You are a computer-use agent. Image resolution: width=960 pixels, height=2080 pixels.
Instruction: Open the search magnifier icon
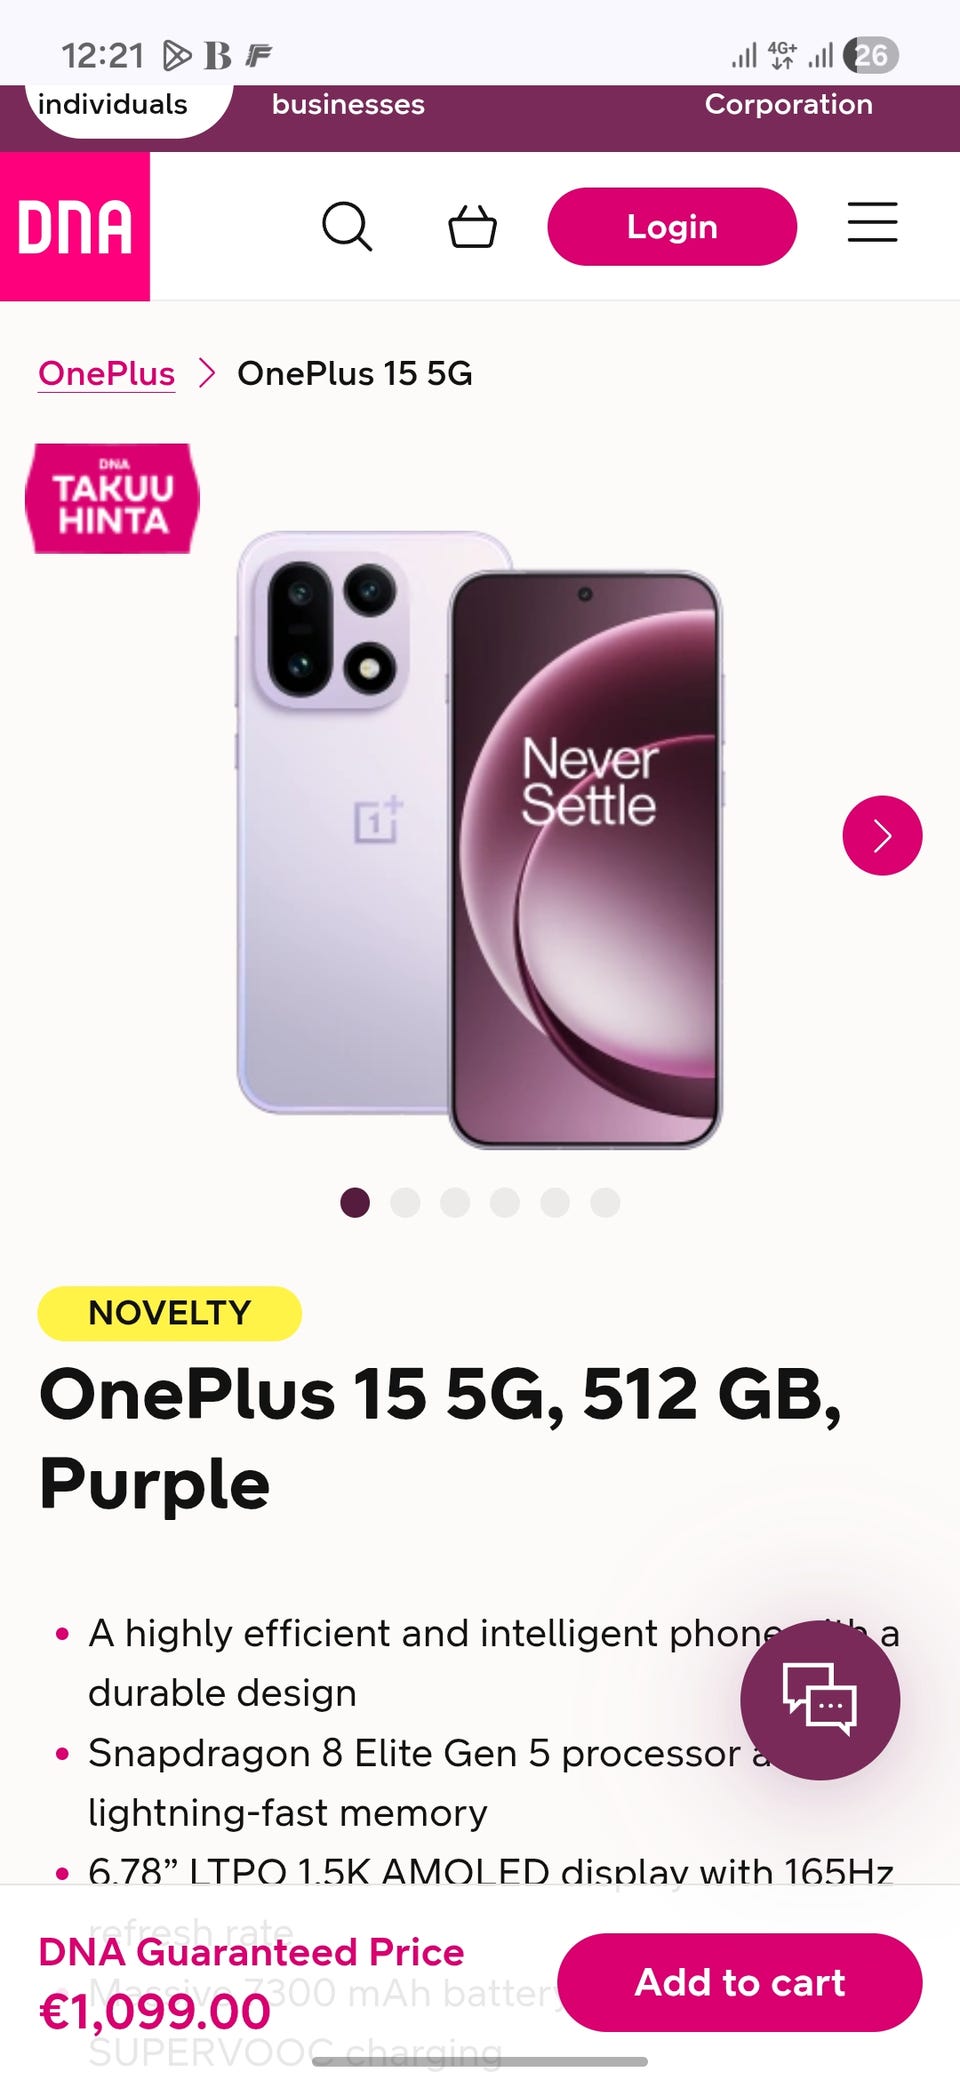pos(347,226)
